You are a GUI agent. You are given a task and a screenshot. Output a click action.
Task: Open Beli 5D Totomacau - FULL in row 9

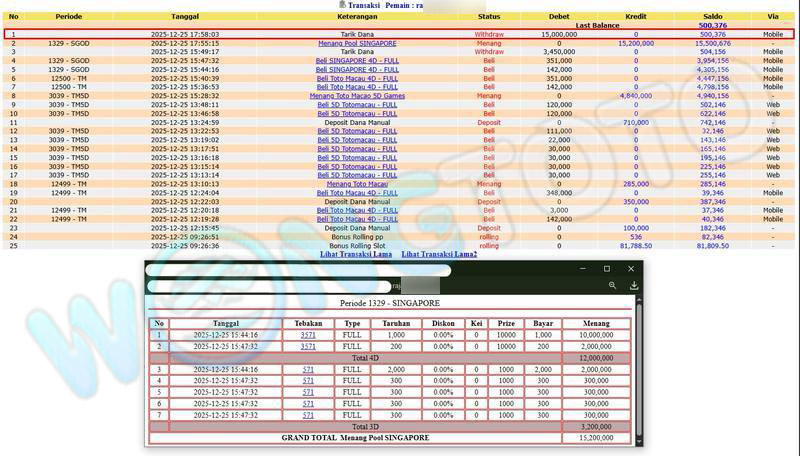357,105
